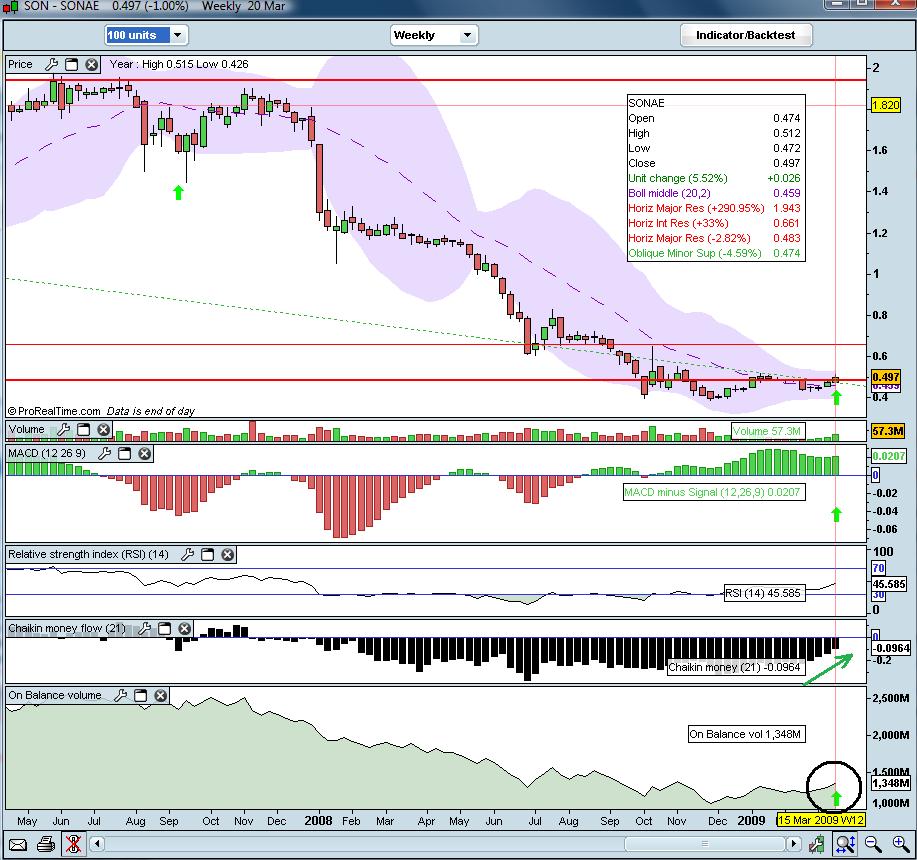Open the MACD indicator wrench settings
The image size is (917, 860).
tap(105, 453)
